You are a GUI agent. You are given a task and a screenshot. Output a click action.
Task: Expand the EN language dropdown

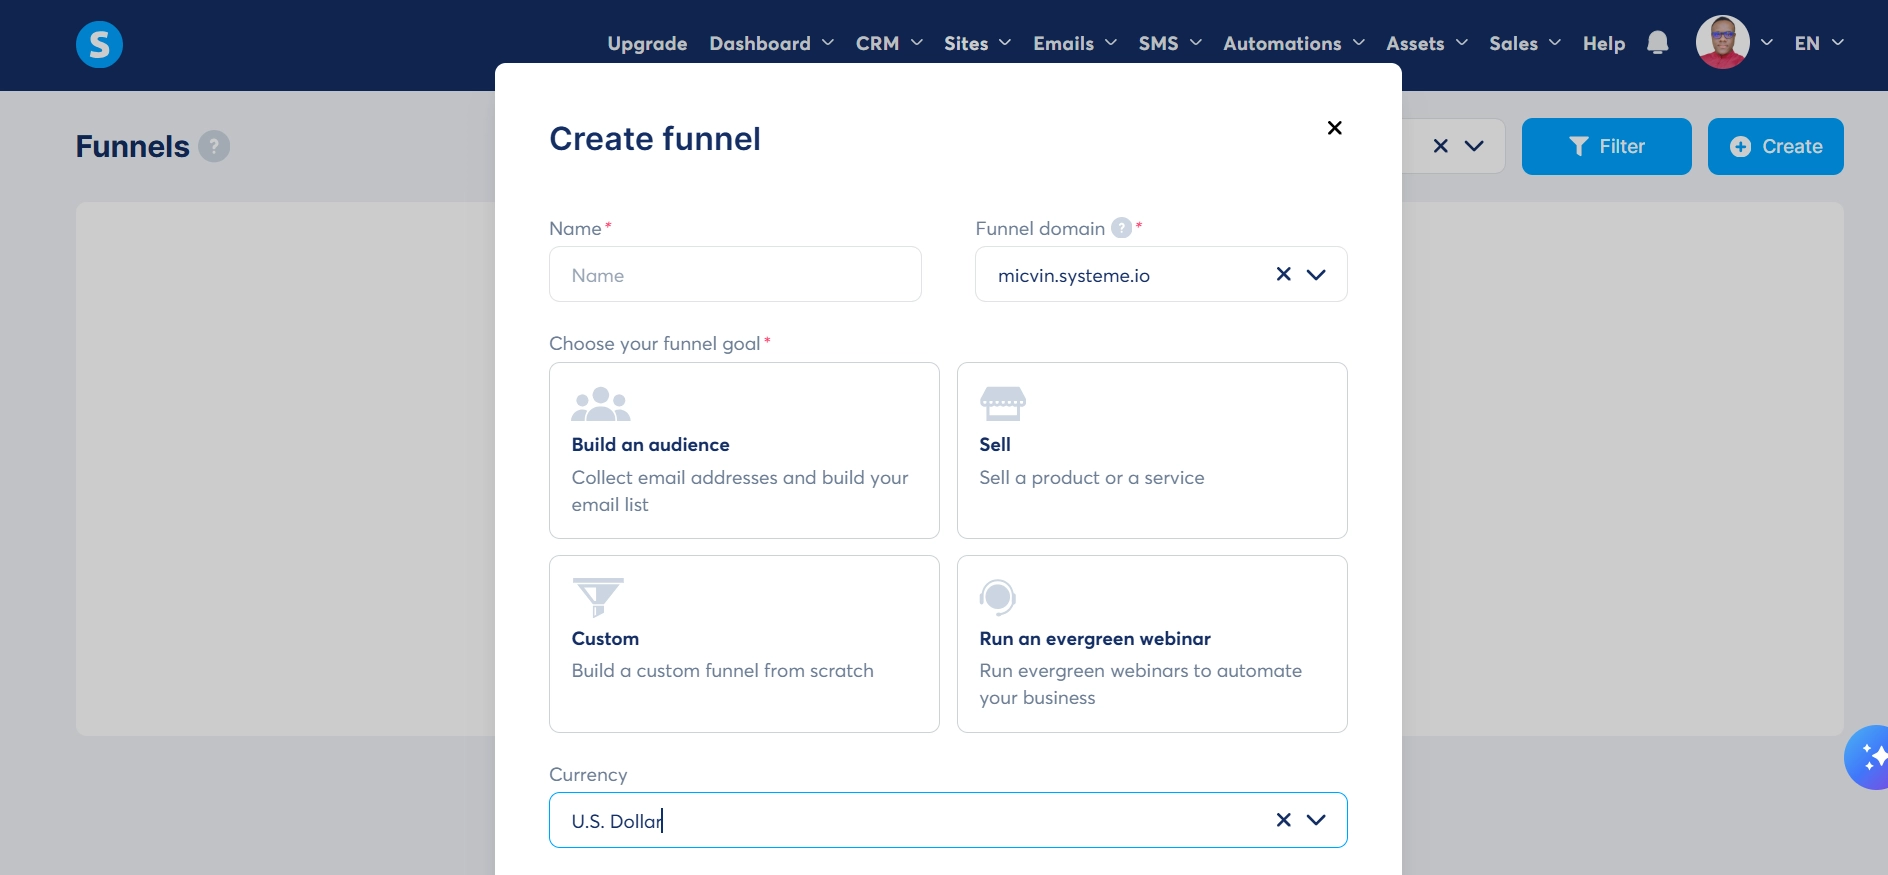pyautogui.click(x=1819, y=43)
